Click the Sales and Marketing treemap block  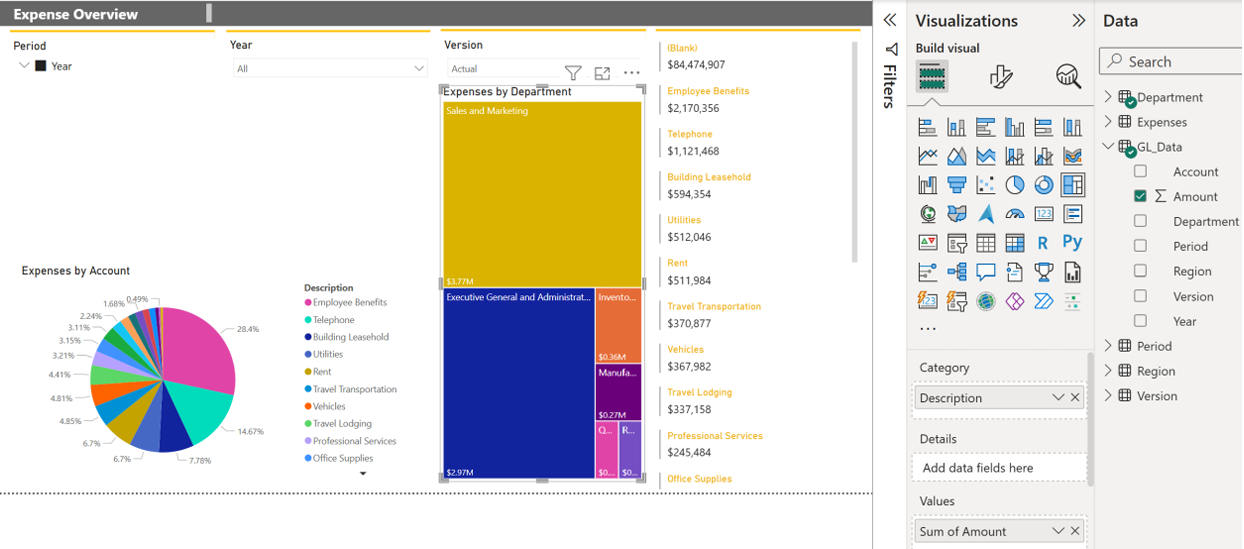(542, 194)
